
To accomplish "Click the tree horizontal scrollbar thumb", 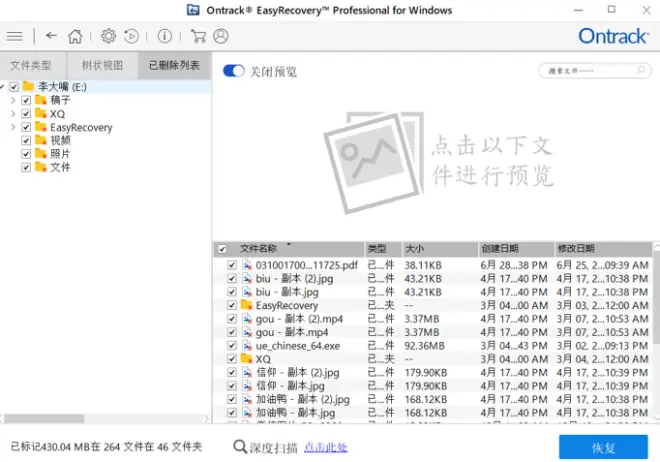I will coord(44,419).
